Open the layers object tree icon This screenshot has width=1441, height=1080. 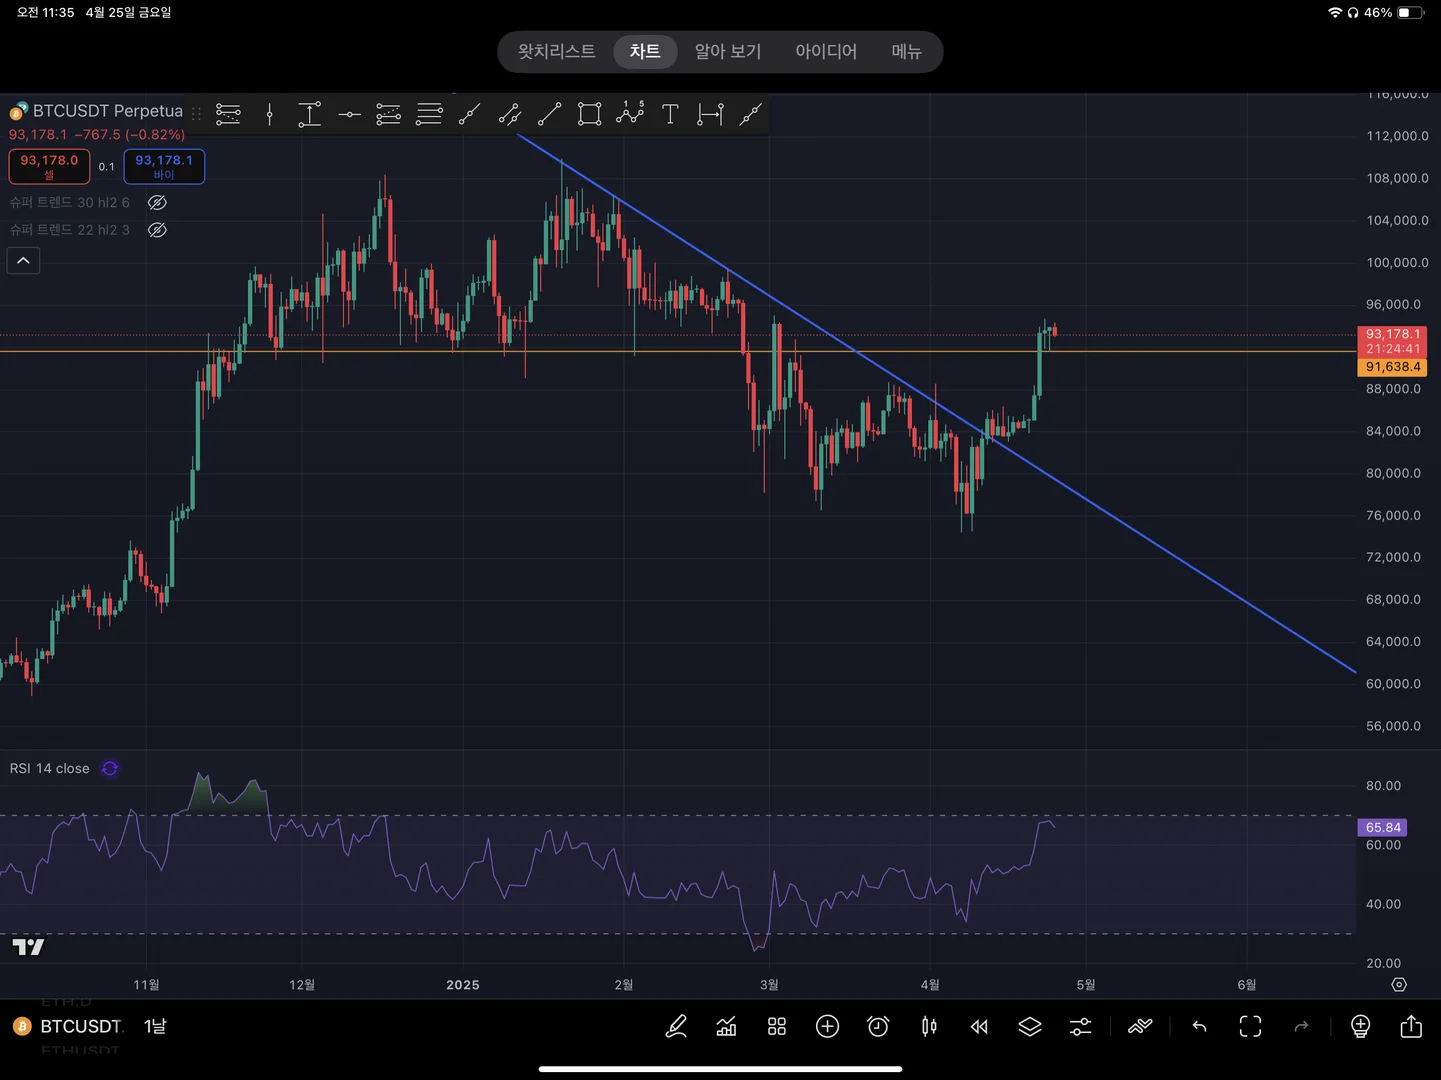(1030, 1026)
